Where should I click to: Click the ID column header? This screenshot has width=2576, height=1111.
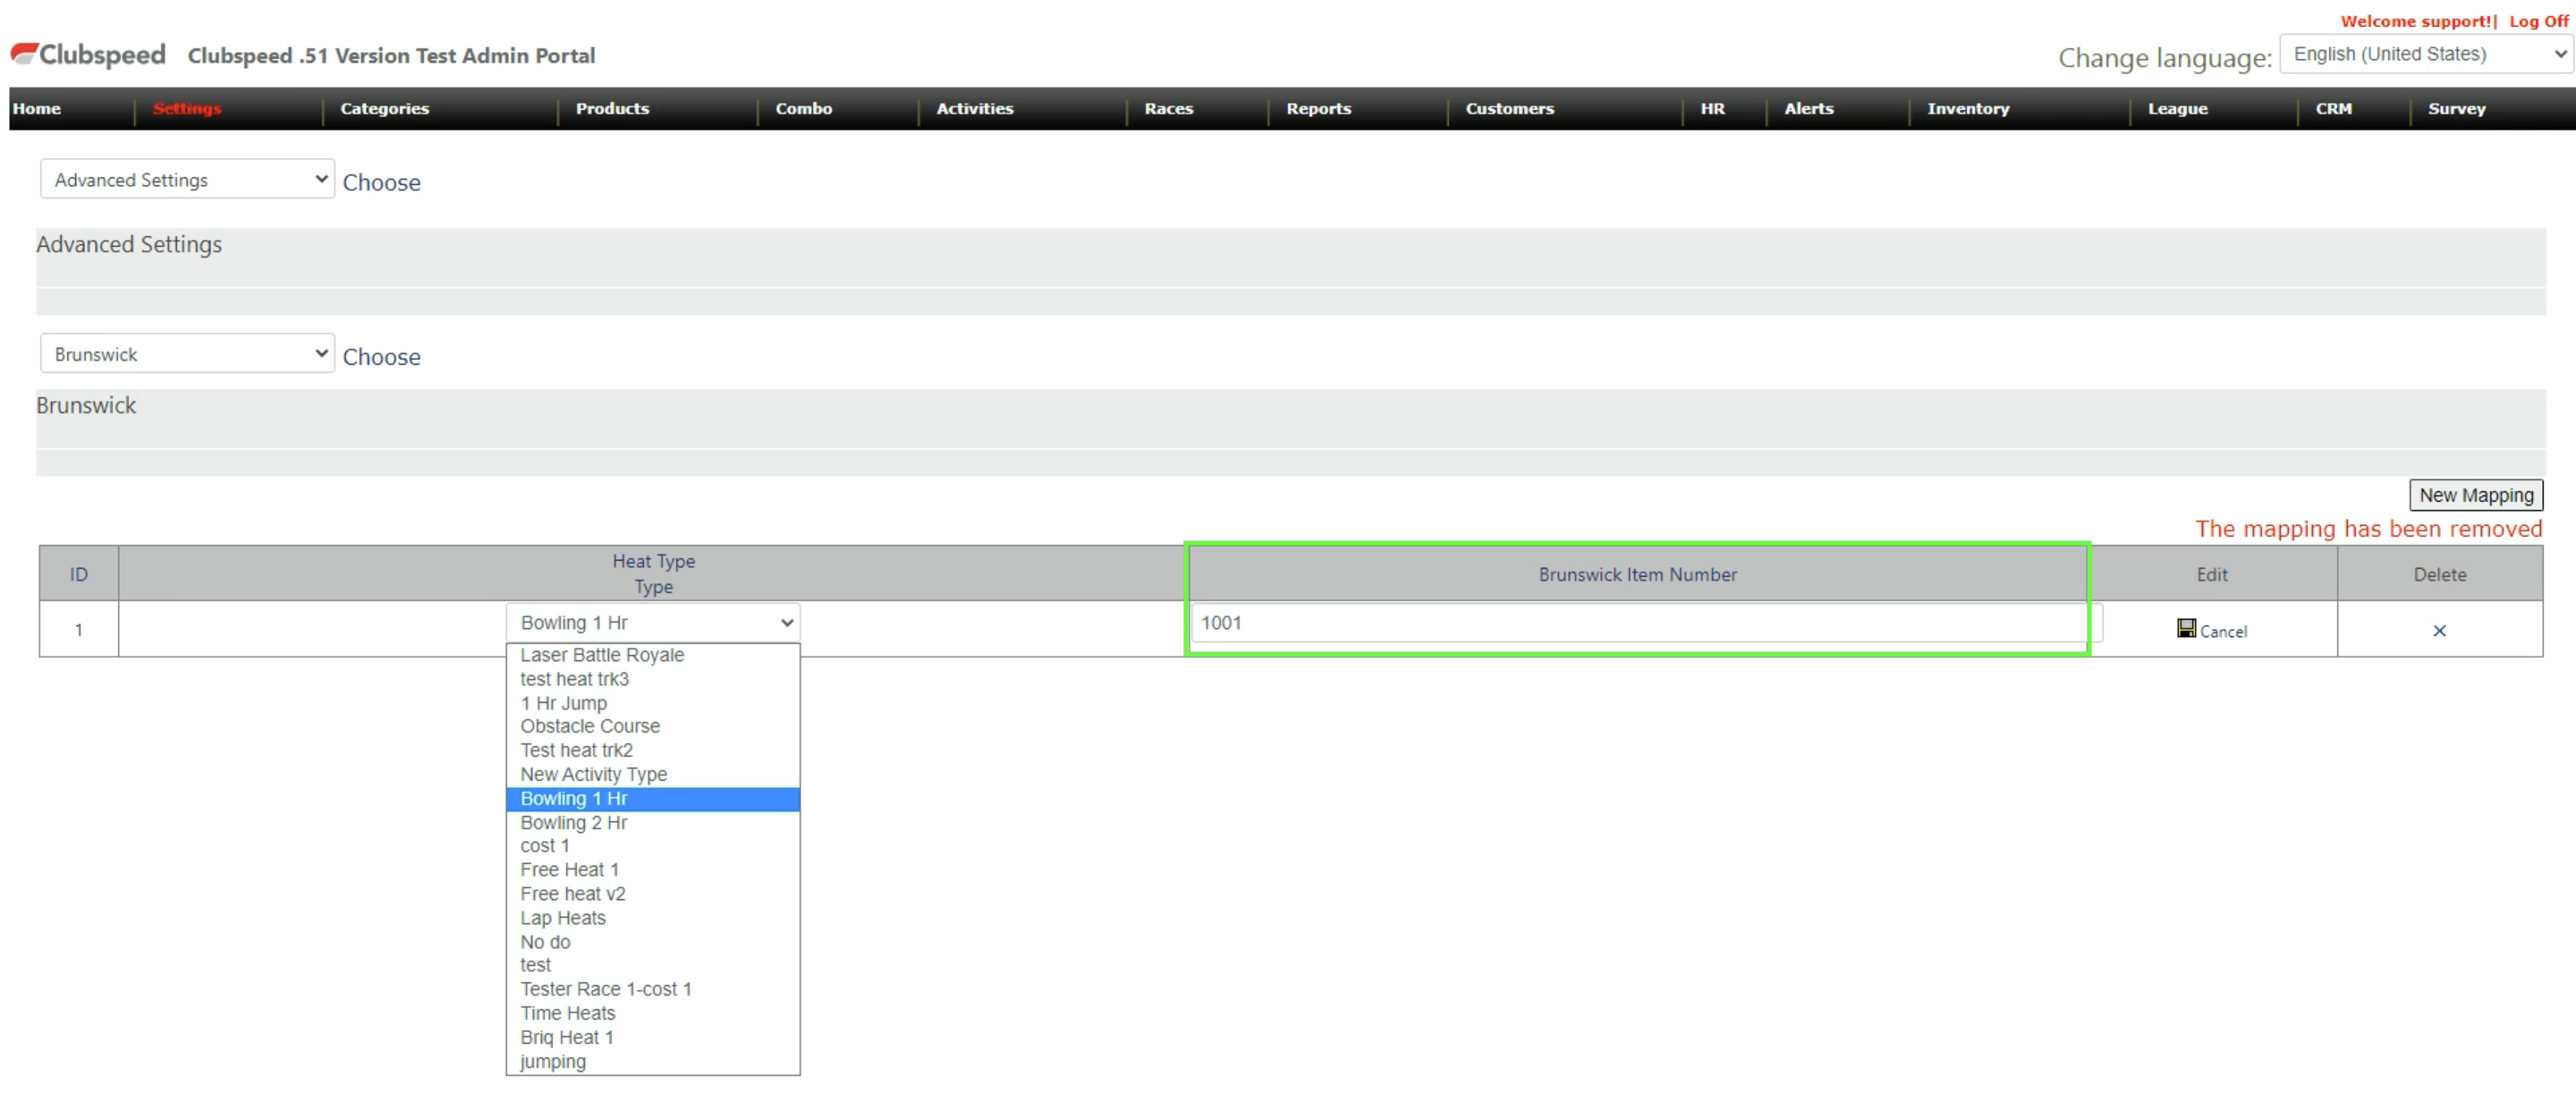(x=78, y=574)
